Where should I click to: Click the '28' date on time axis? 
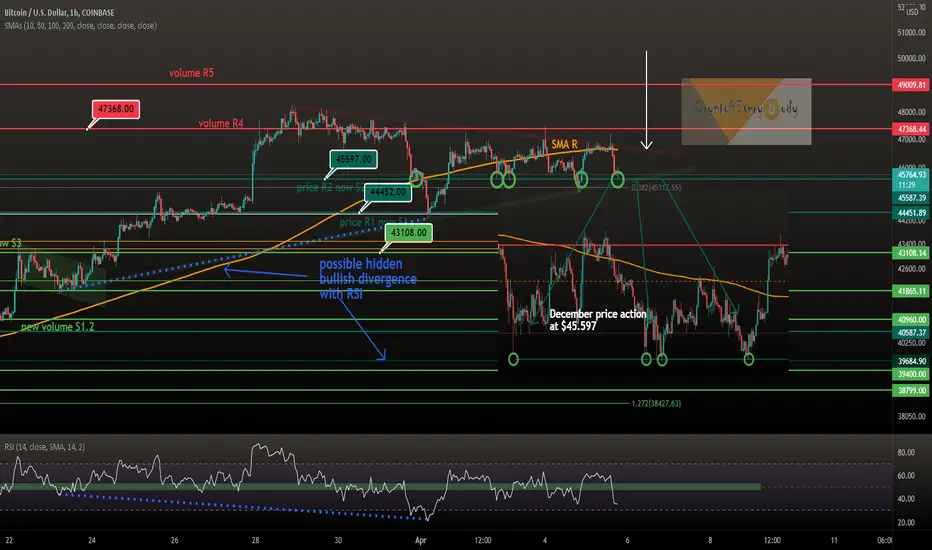pos(255,540)
